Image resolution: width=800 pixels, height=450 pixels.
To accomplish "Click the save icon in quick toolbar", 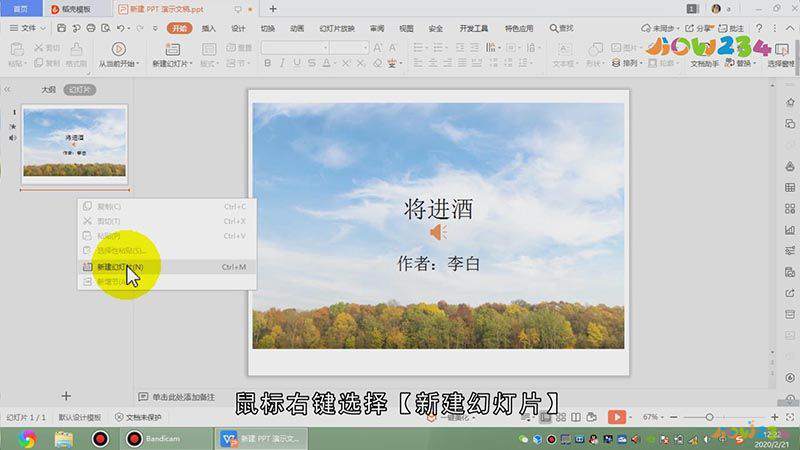I will (61, 28).
